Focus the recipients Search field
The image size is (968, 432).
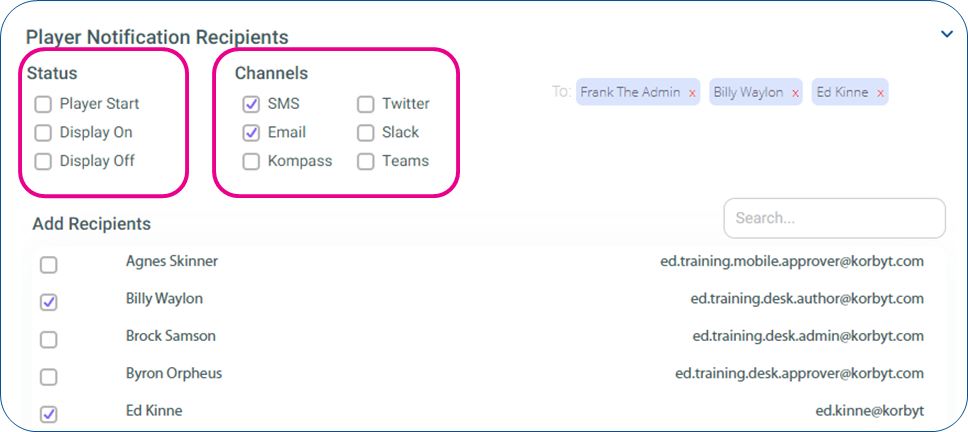point(835,218)
